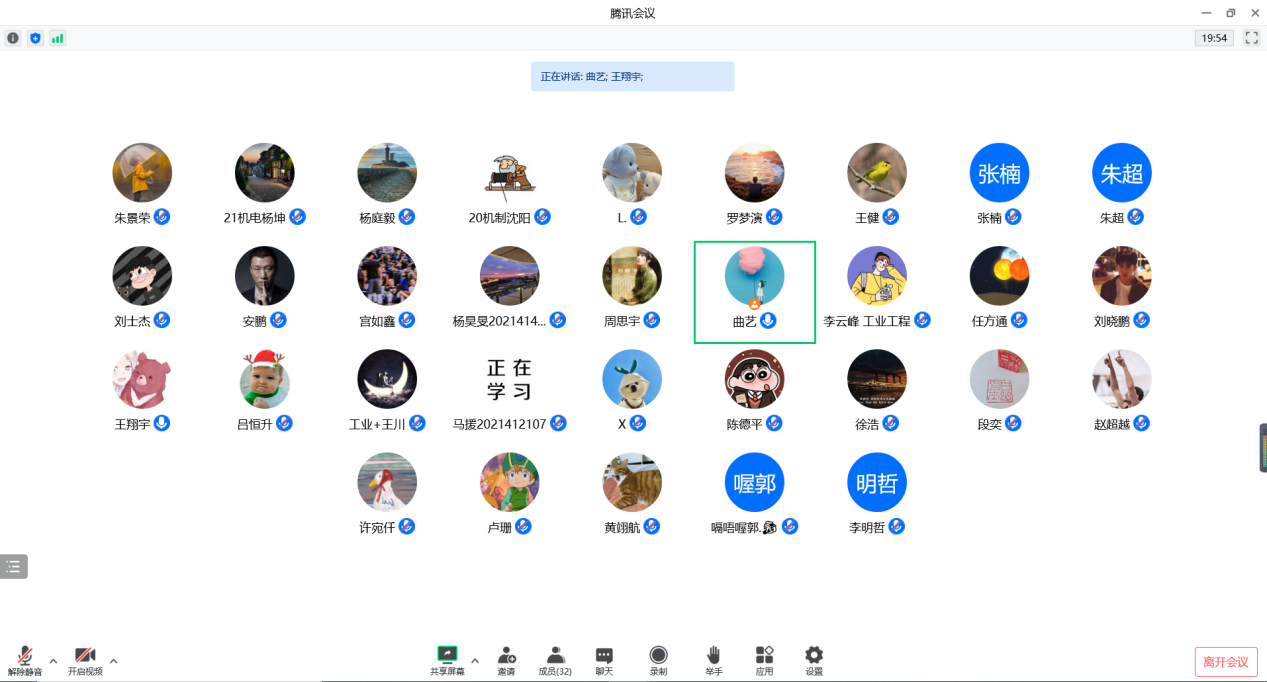Expand audio options arrow beside 解除静音
The image size is (1267, 682).
pyautogui.click(x=53, y=660)
